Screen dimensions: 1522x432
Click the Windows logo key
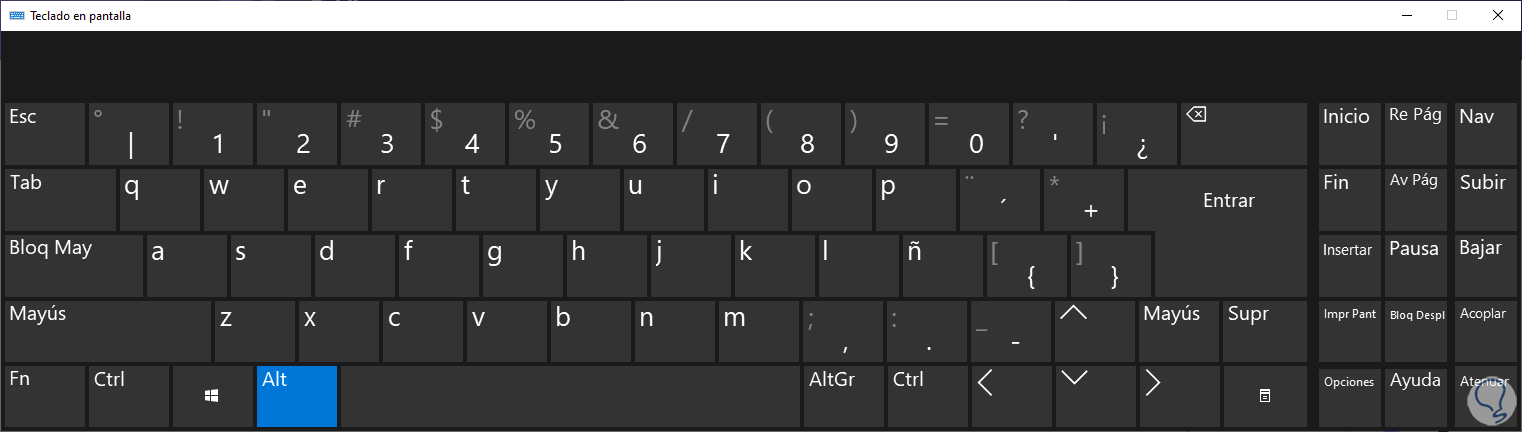point(212,396)
